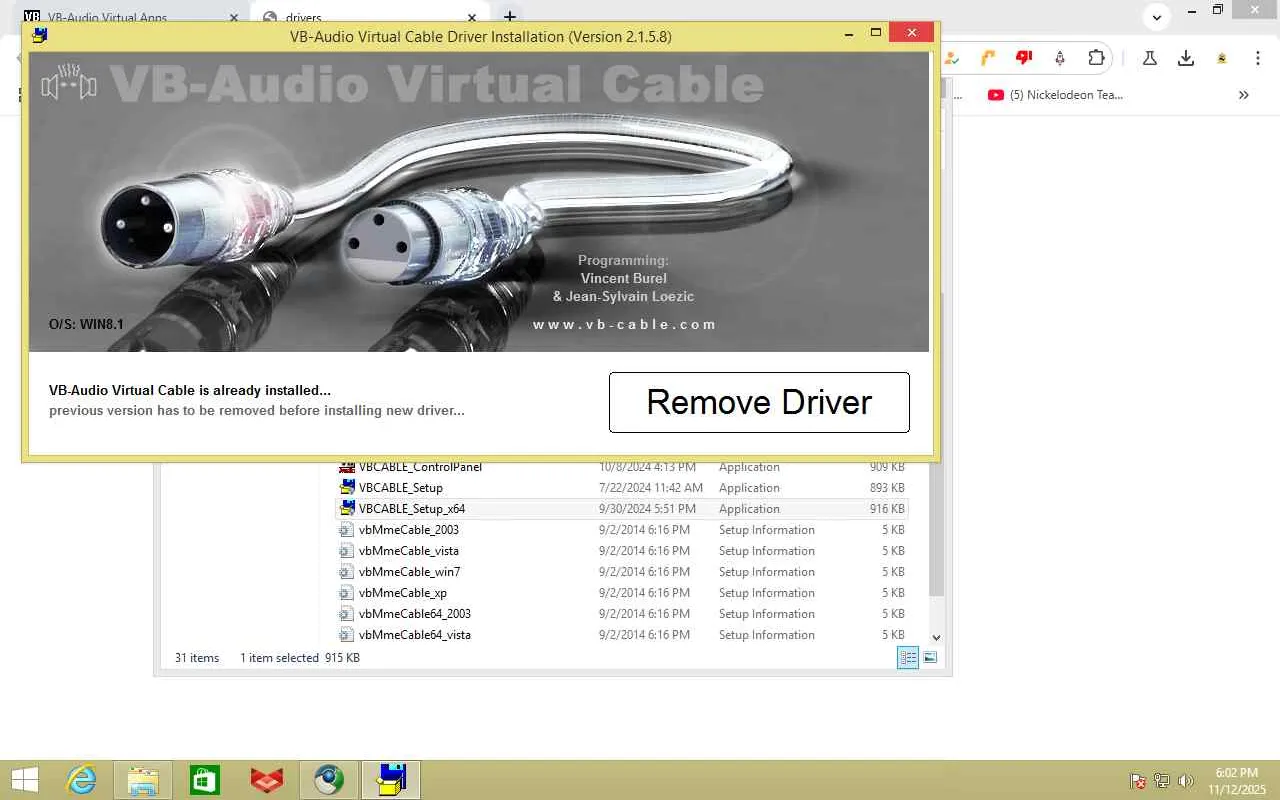The height and width of the screenshot is (800, 1280).
Task: Click the 916 KB size cell
Action: (x=887, y=509)
